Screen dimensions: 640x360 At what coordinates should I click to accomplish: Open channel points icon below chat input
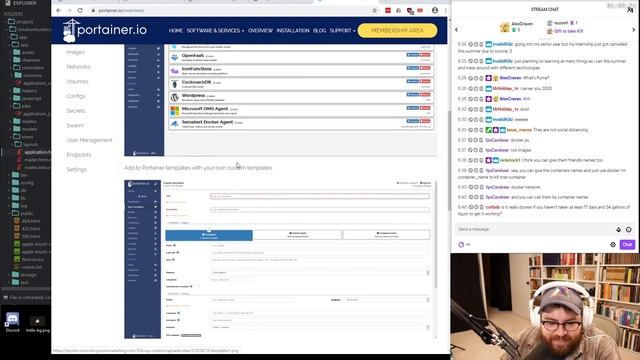pos(461,244)
